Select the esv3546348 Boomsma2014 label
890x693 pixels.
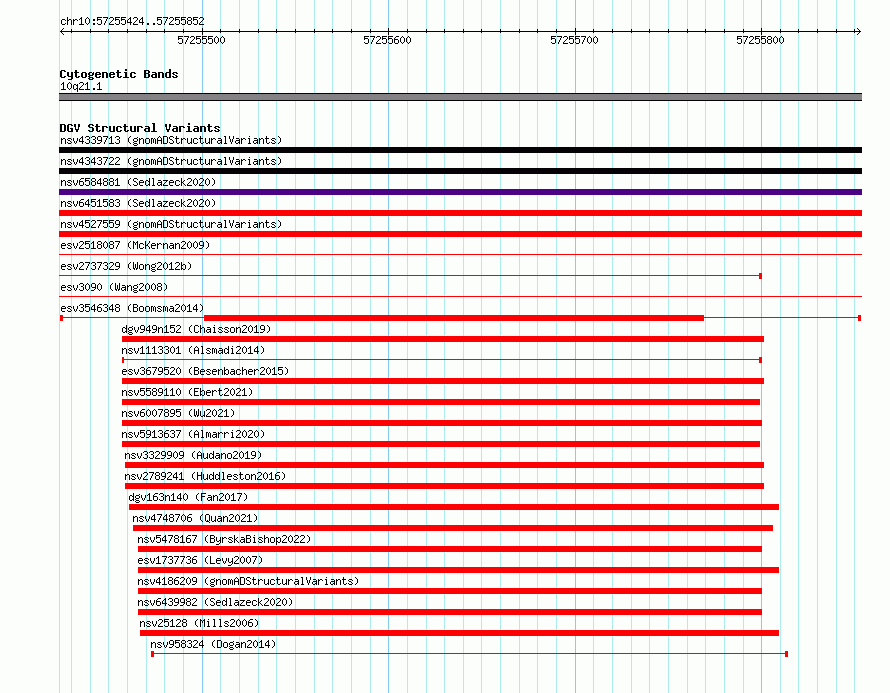132,308
